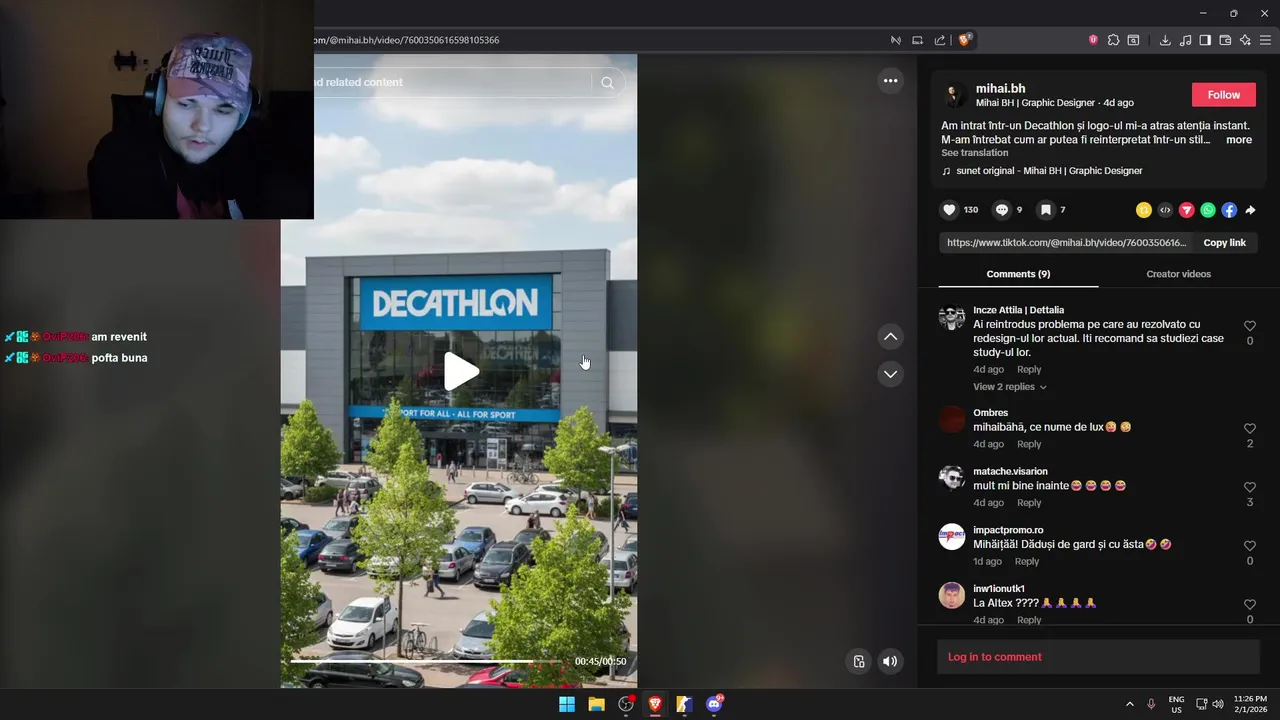Click the search magnifier icon
The image size is (1280, 720).
[x=607, y=83]
